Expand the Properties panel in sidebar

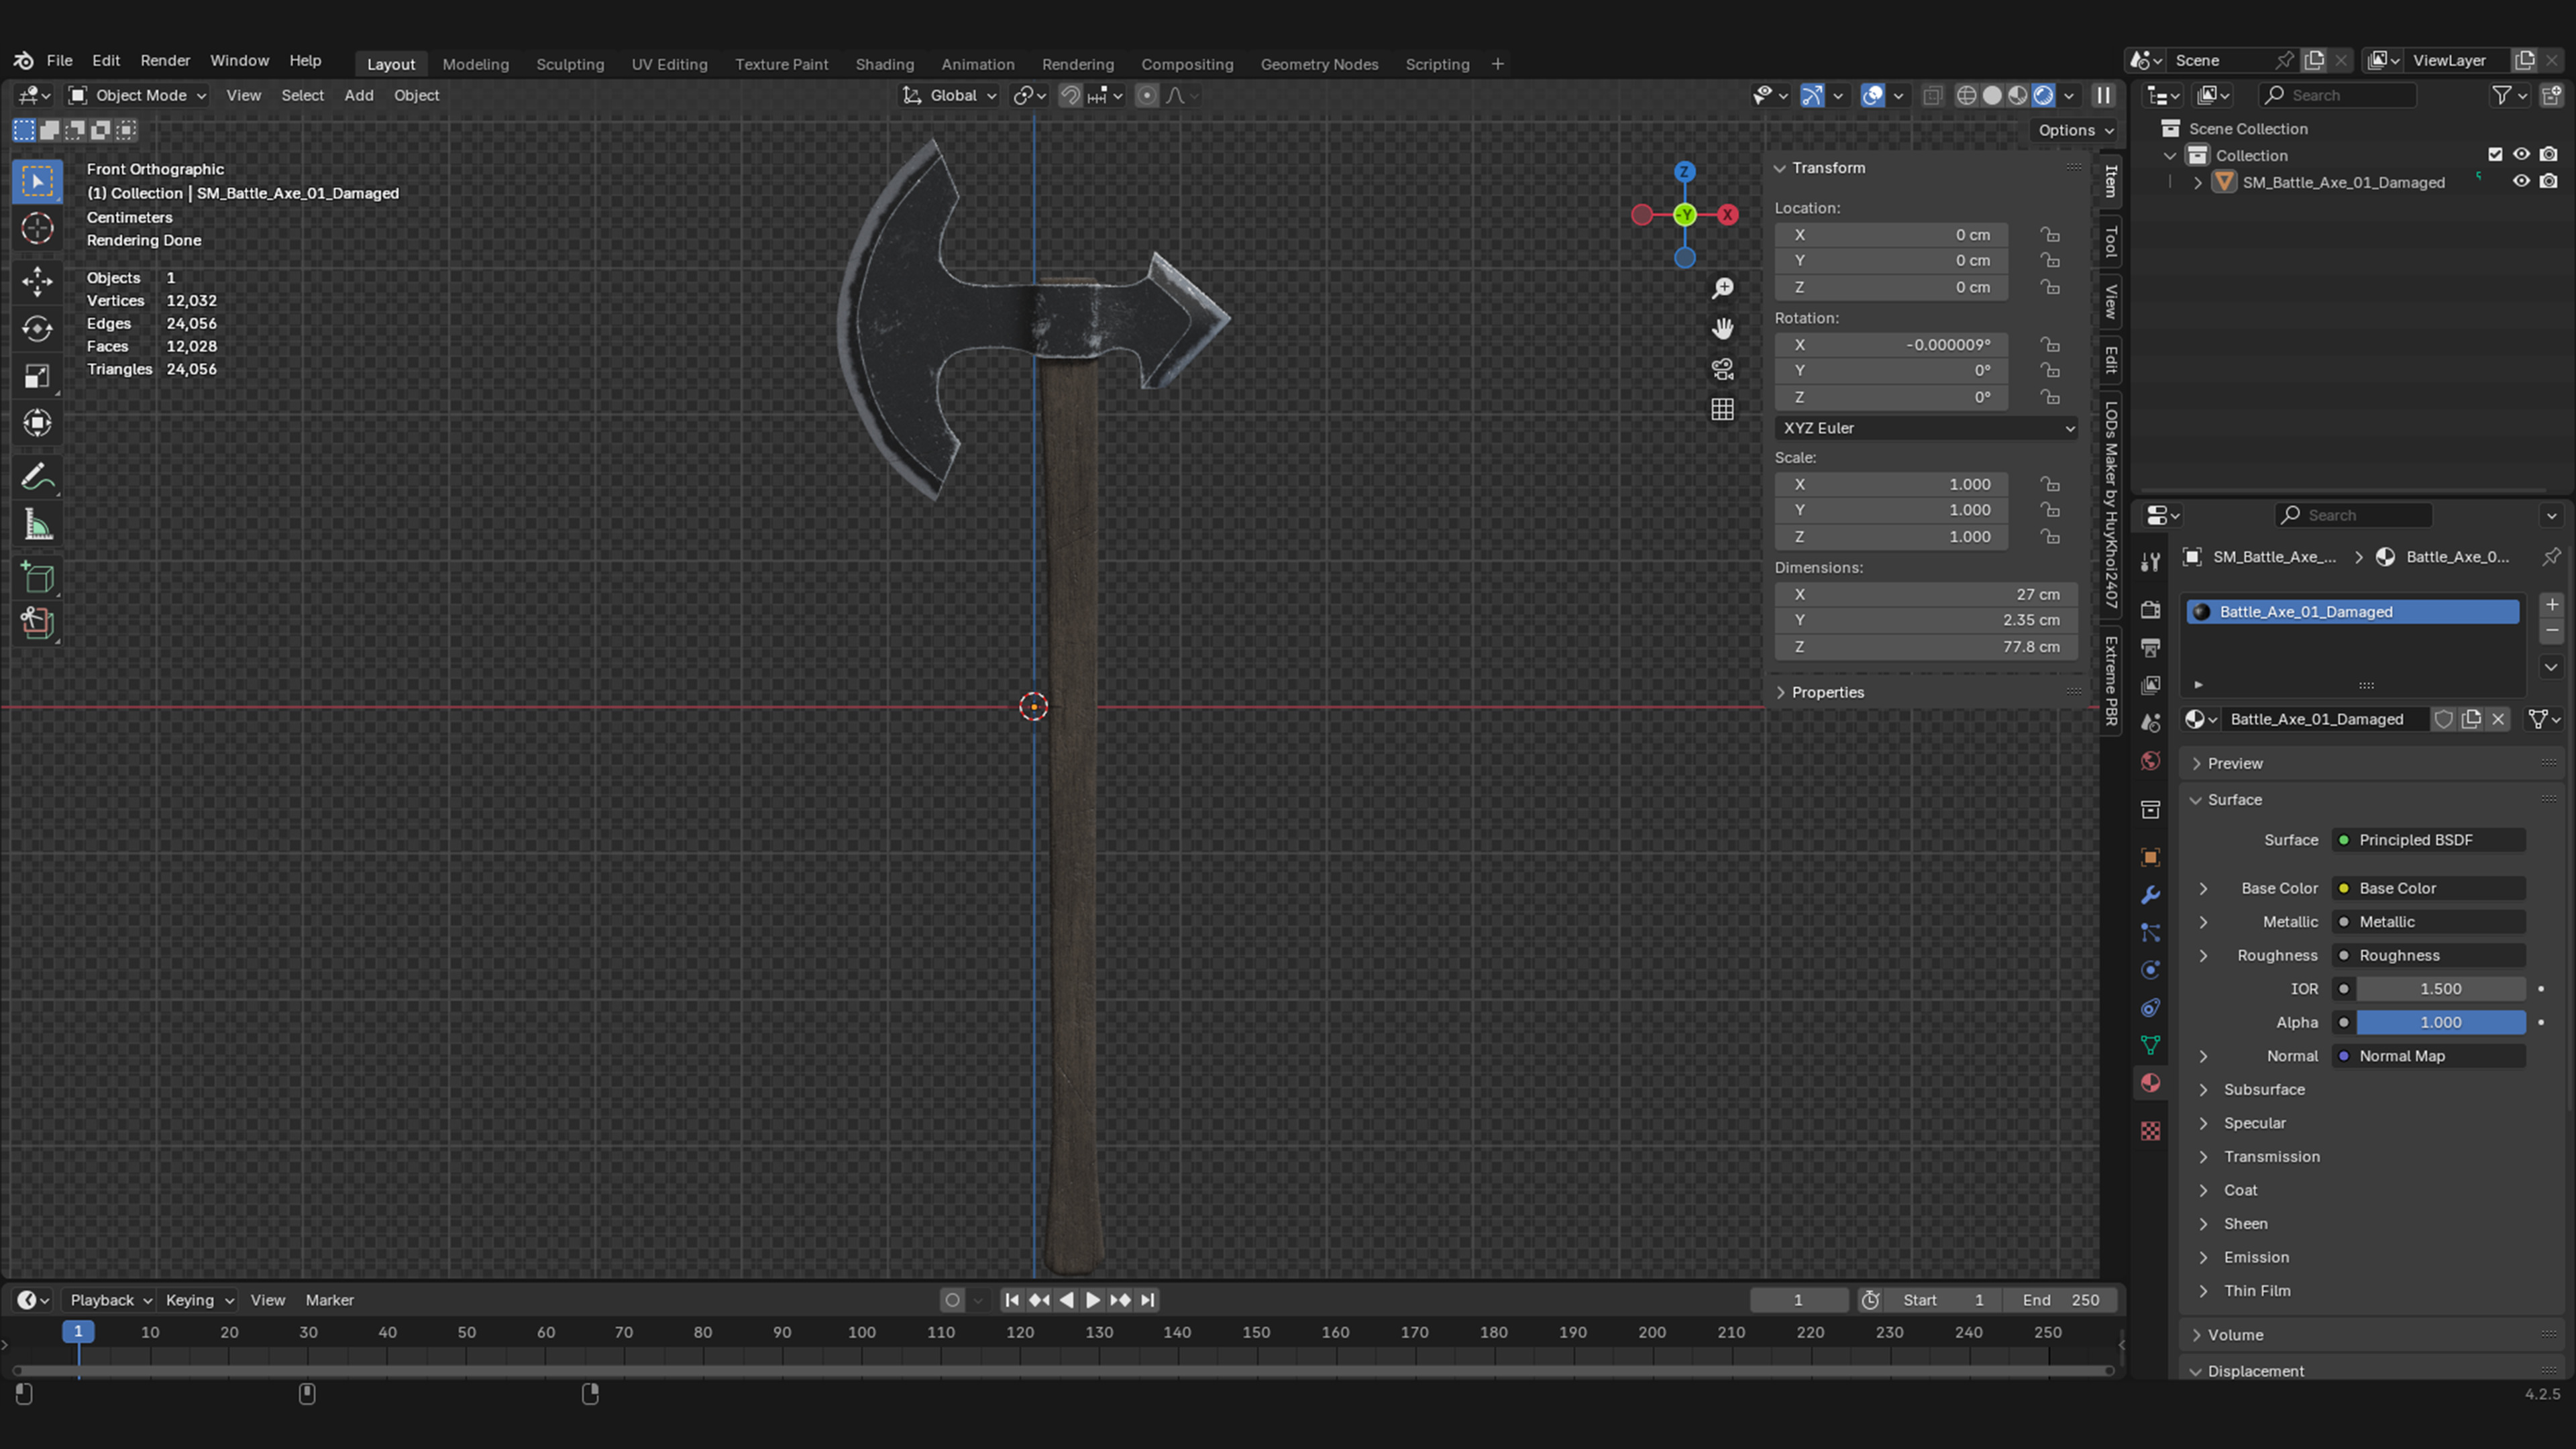[x=1827, y=692]
